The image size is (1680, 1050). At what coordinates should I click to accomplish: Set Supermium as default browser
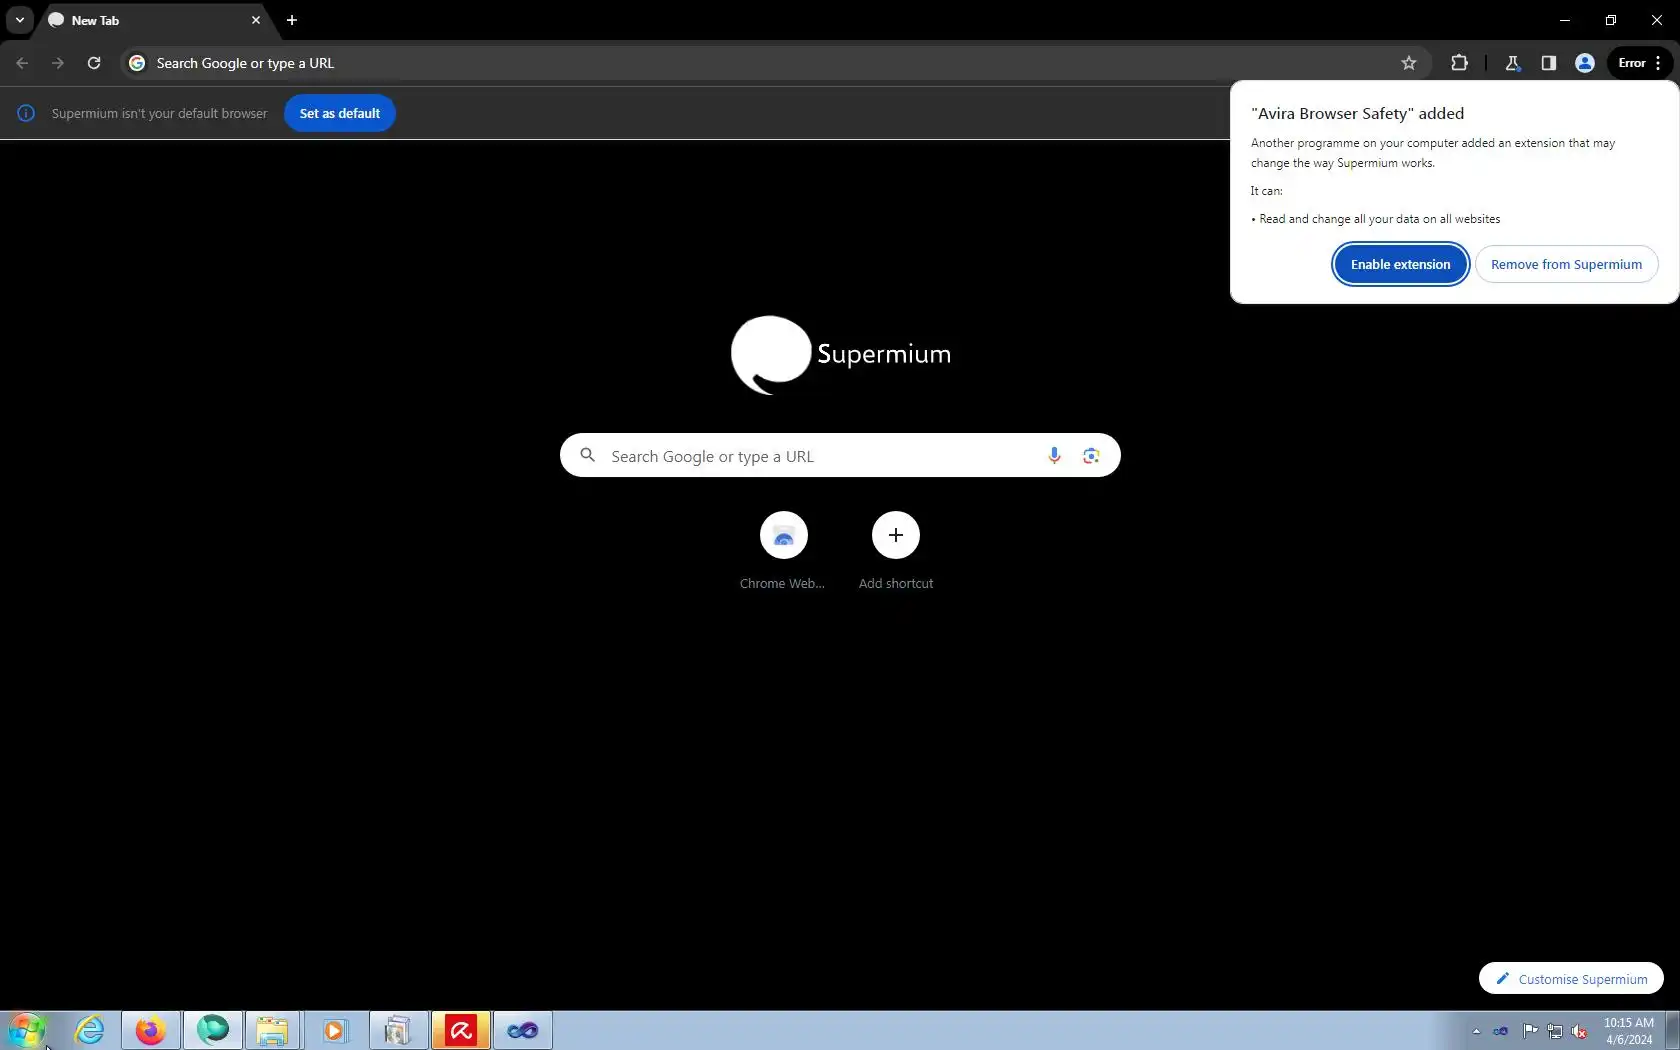[340, 113]
